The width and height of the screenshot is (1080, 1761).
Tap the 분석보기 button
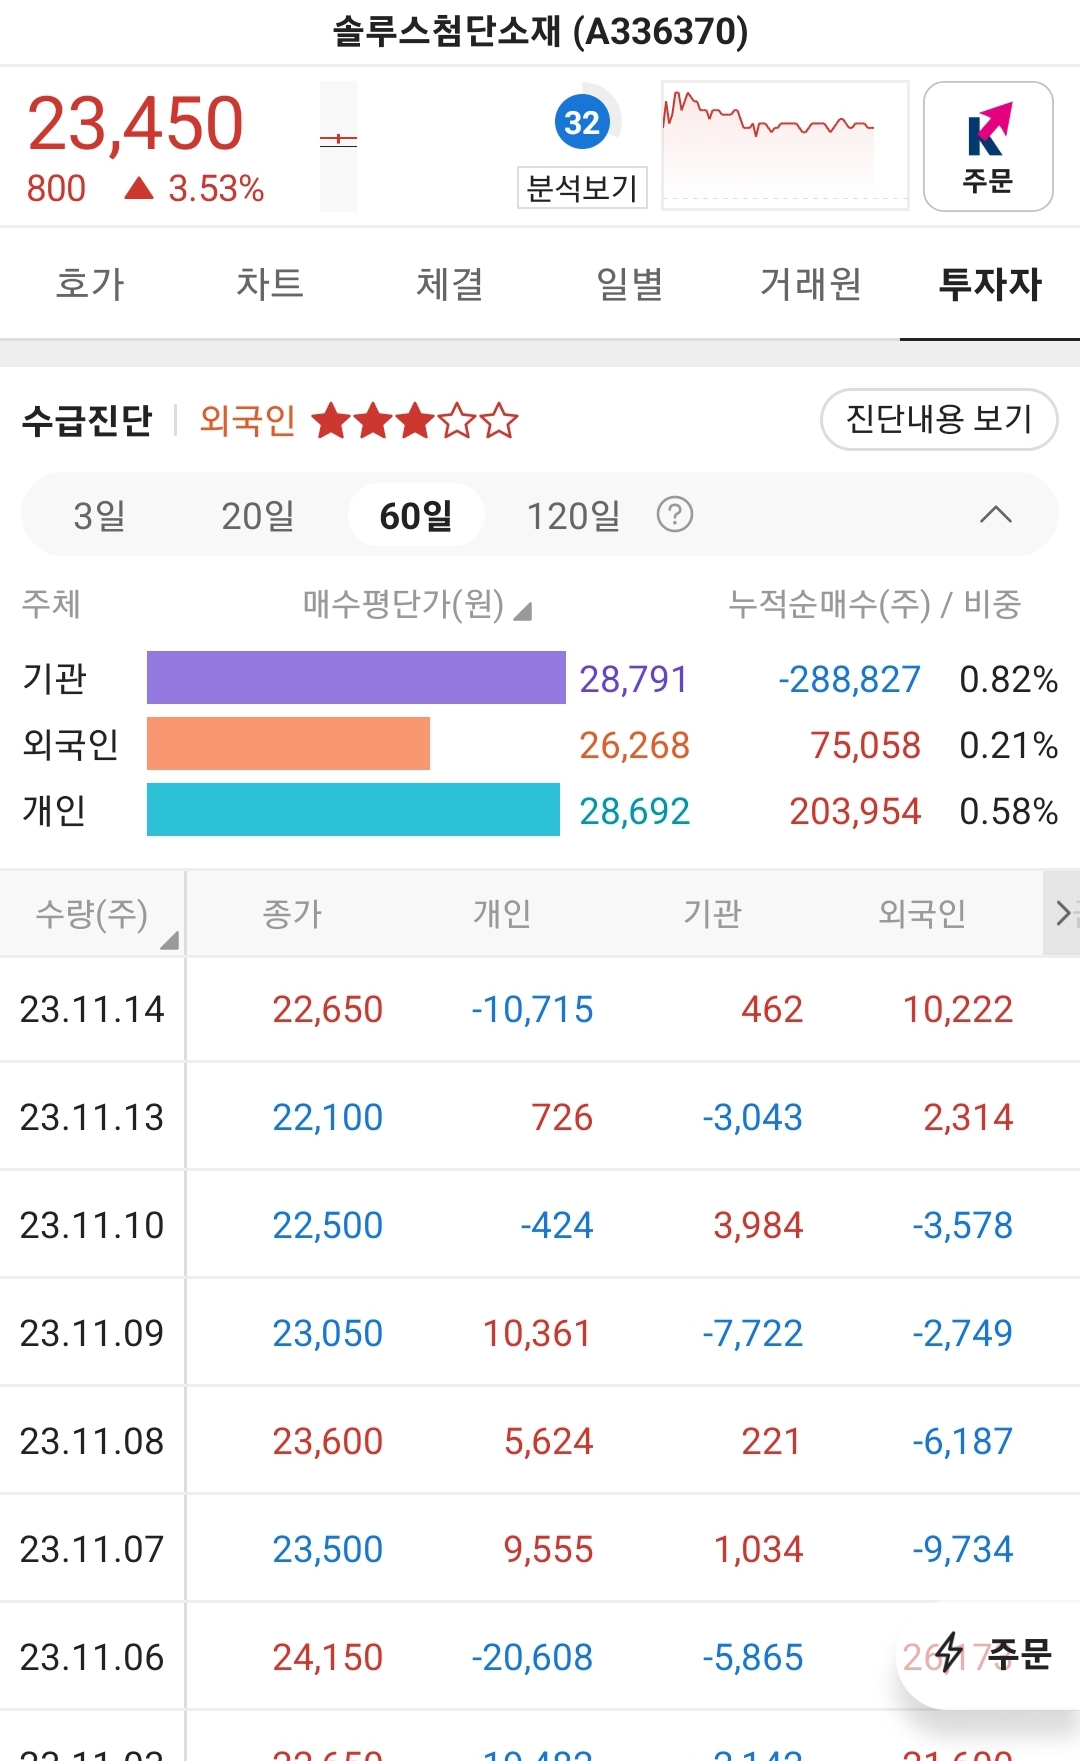click(582, 188)
